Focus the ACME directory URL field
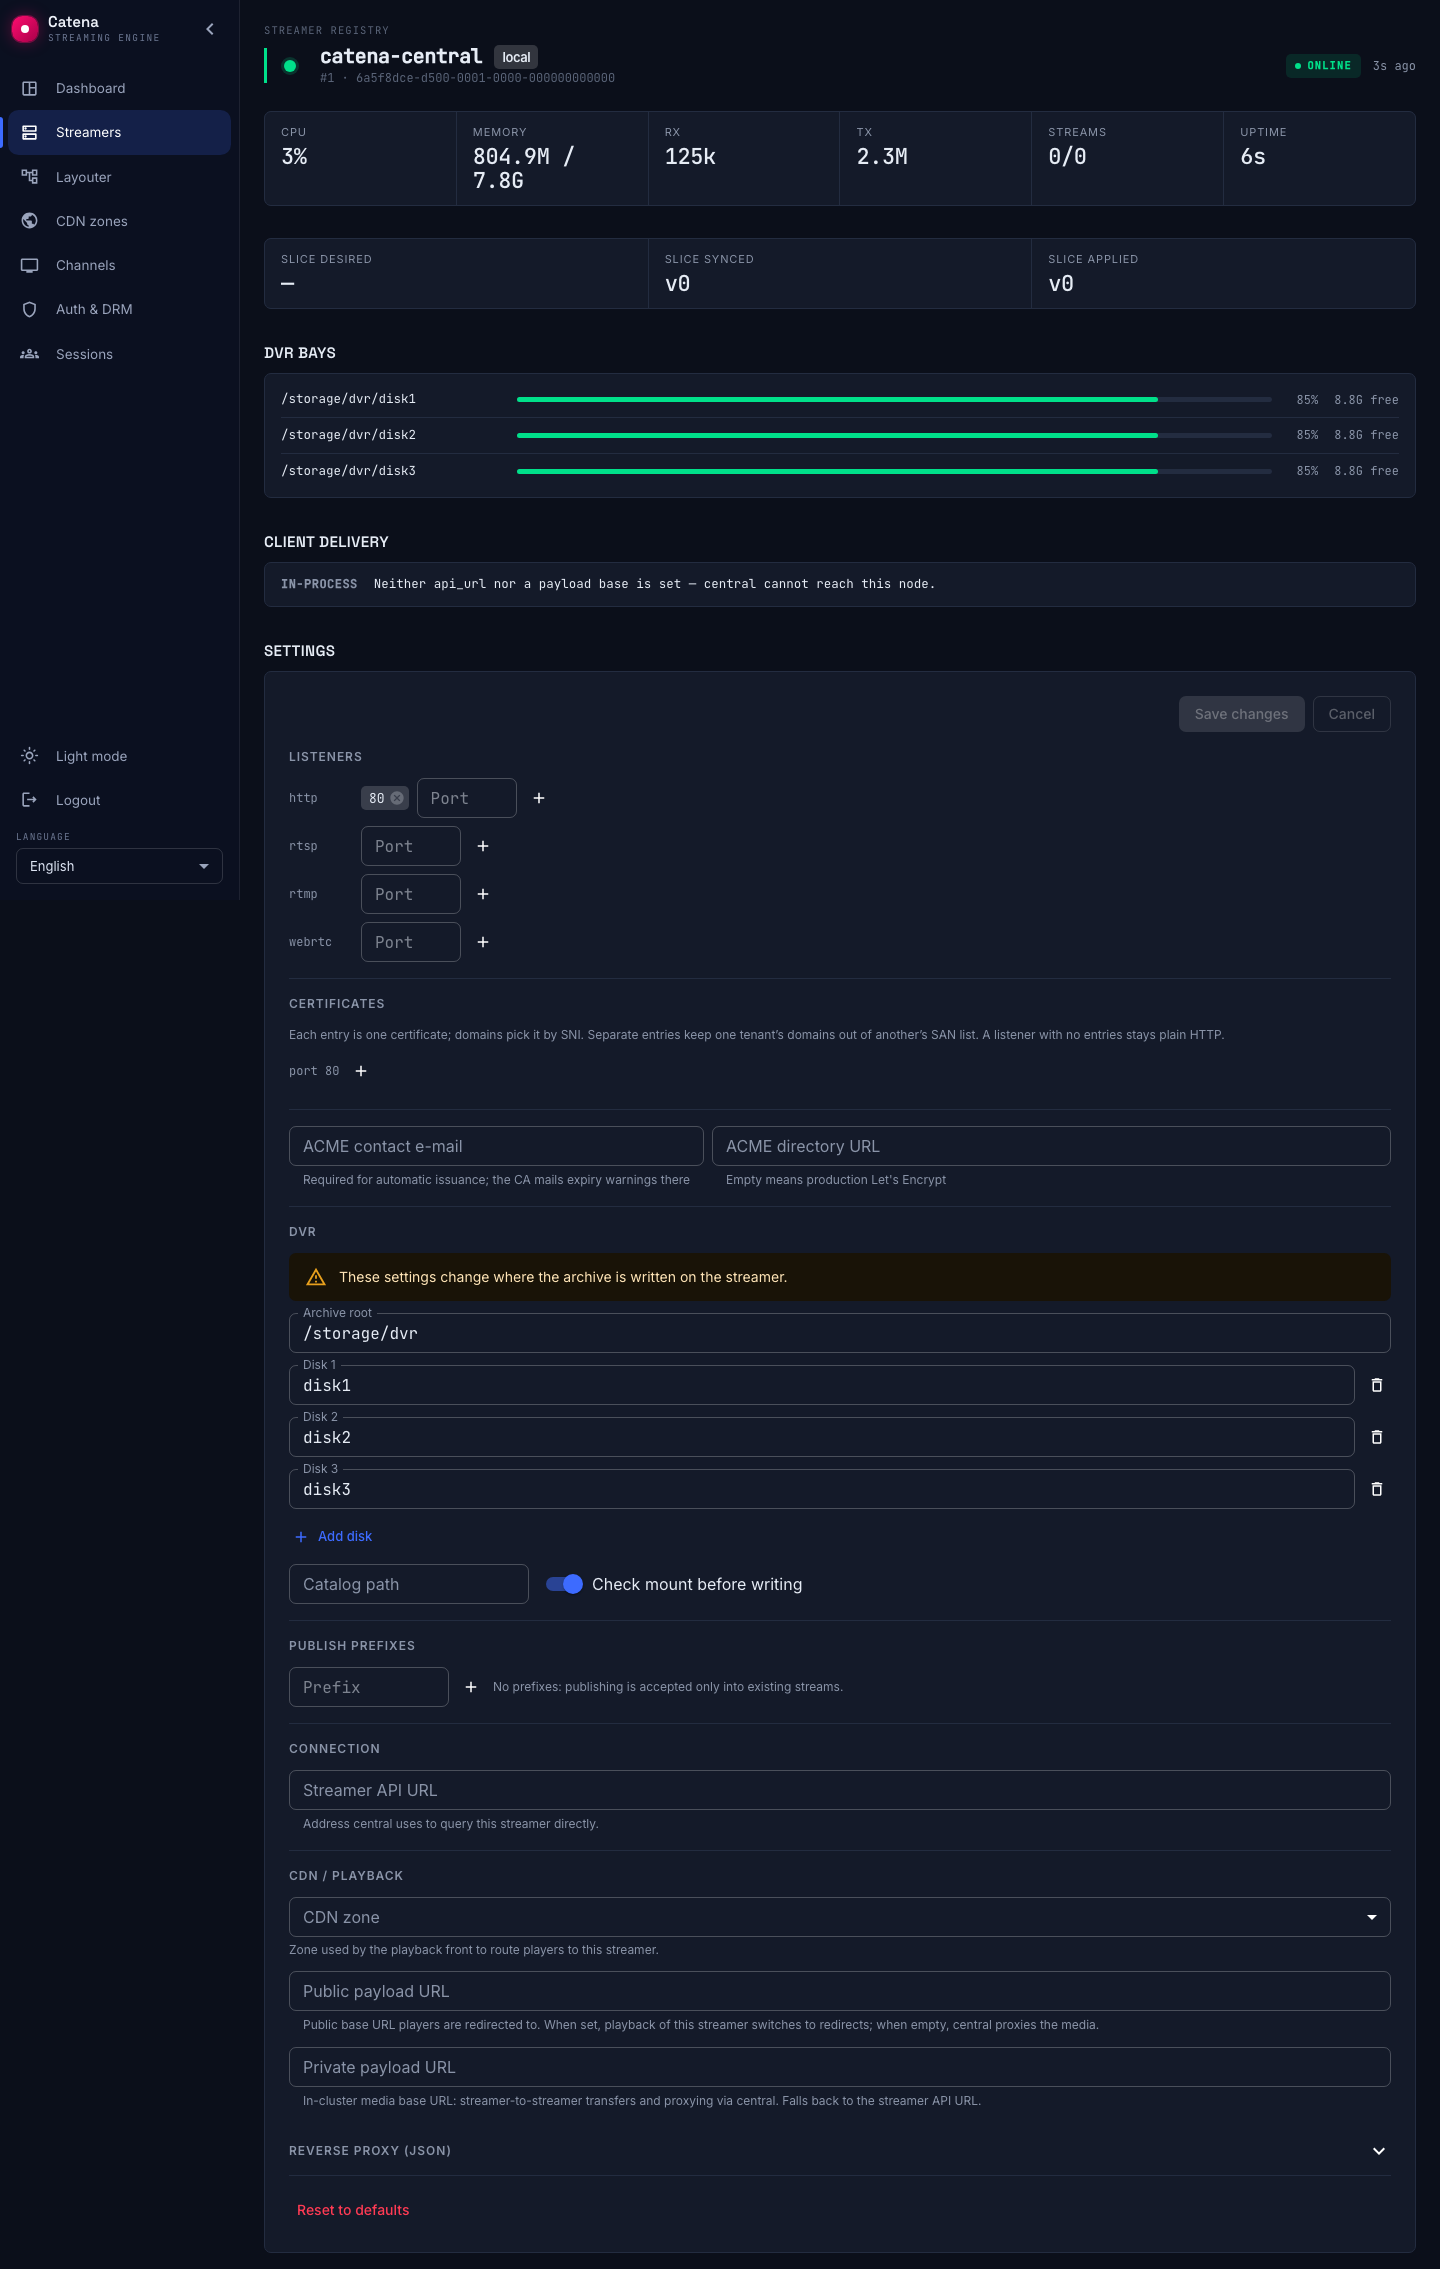 [x=1051, y=1146]
